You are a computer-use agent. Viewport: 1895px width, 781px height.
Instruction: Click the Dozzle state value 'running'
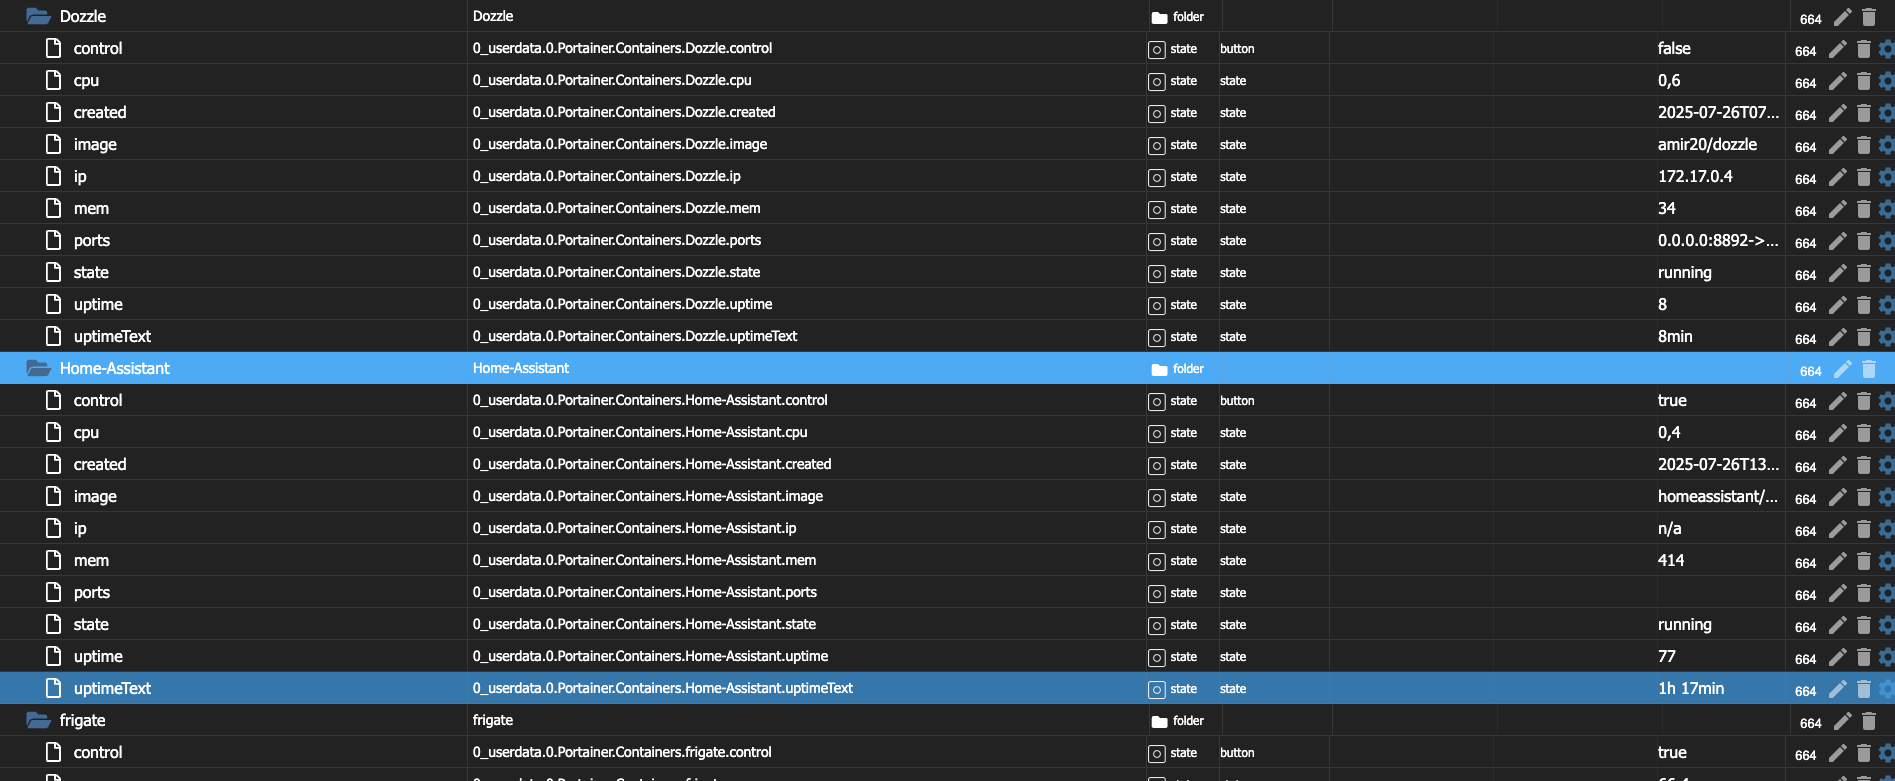click(x=1685, y=273)
